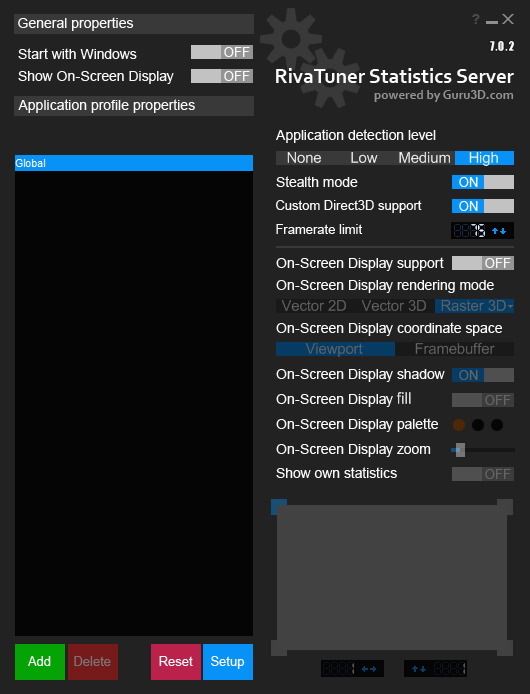The image size is (530, 694).
Task: Select the Global profile in list
Action: pos(134,163)
